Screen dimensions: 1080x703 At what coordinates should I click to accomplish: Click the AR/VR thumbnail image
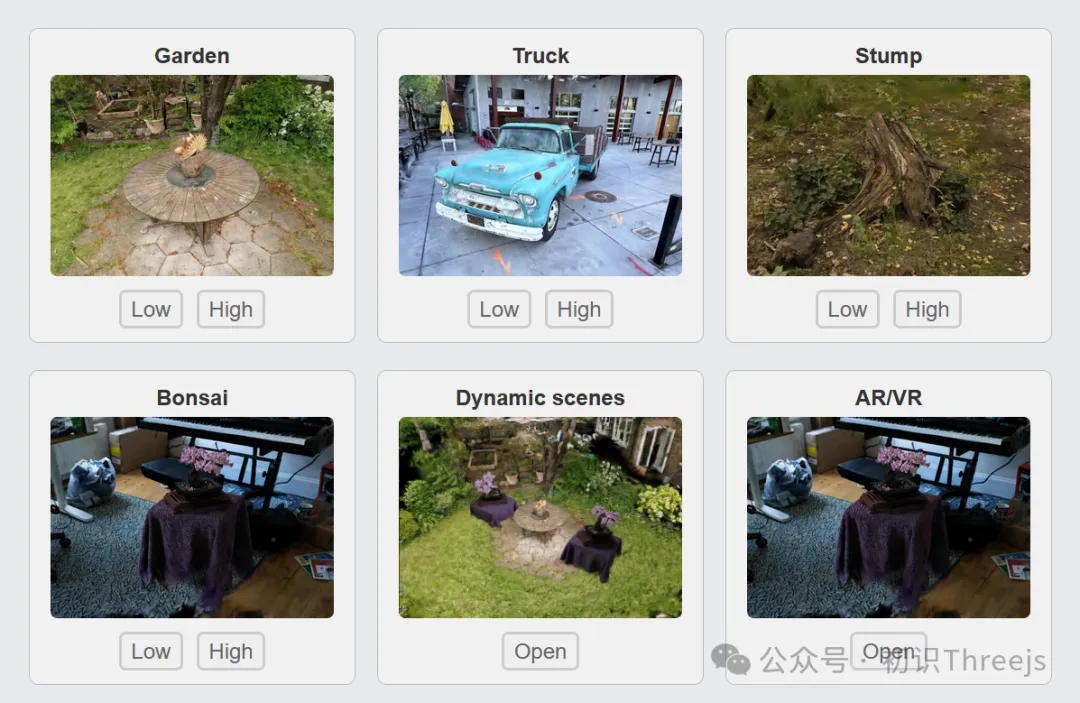coord(889,517)
